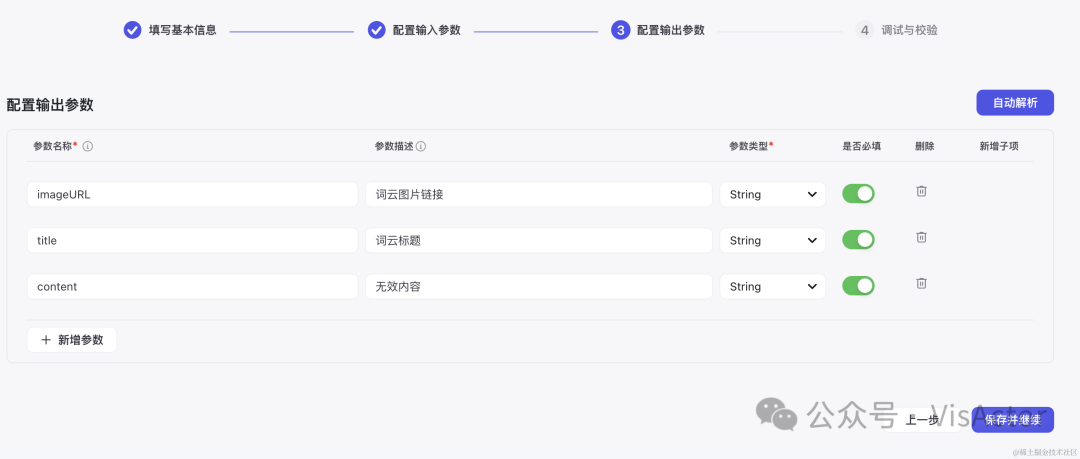Delete the title parameter row

[x=921, y=237]
